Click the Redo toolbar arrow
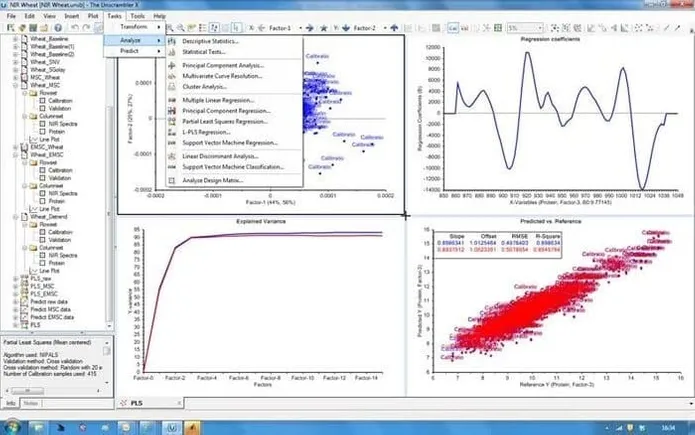This screenshot has width=695, height=435. tap(86, 27)
